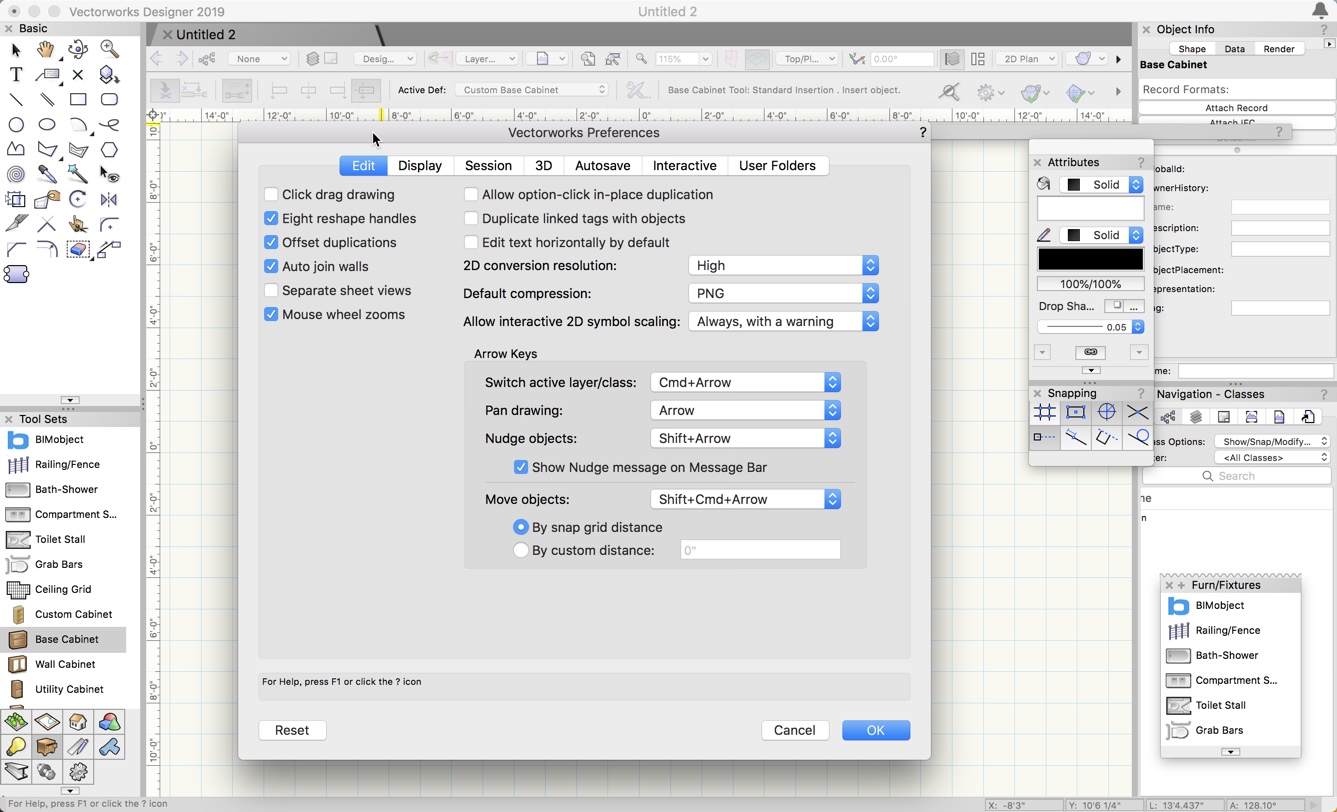Disable the Mouse wheel zooms checkbox
The width and height of the screenshot is (1337, 812).
click(271, 314)
